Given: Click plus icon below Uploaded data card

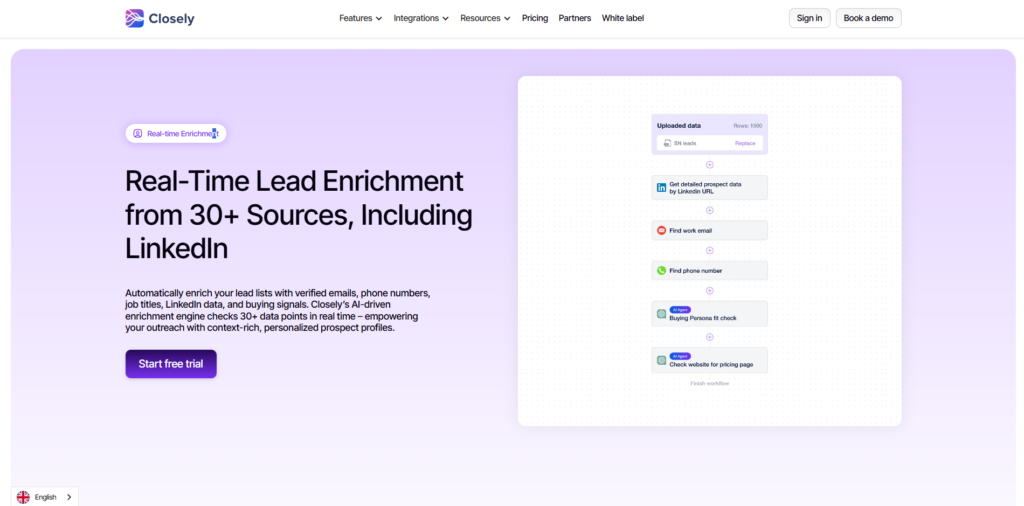Looking at the screenshot, I should (x=710, y=164).
